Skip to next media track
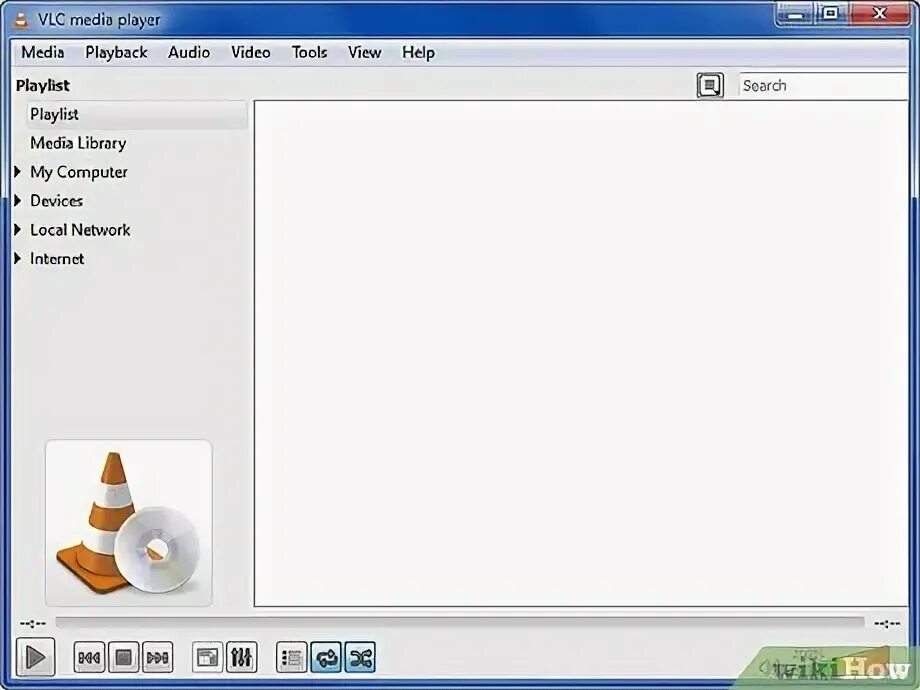 click(x=157, y=657)
